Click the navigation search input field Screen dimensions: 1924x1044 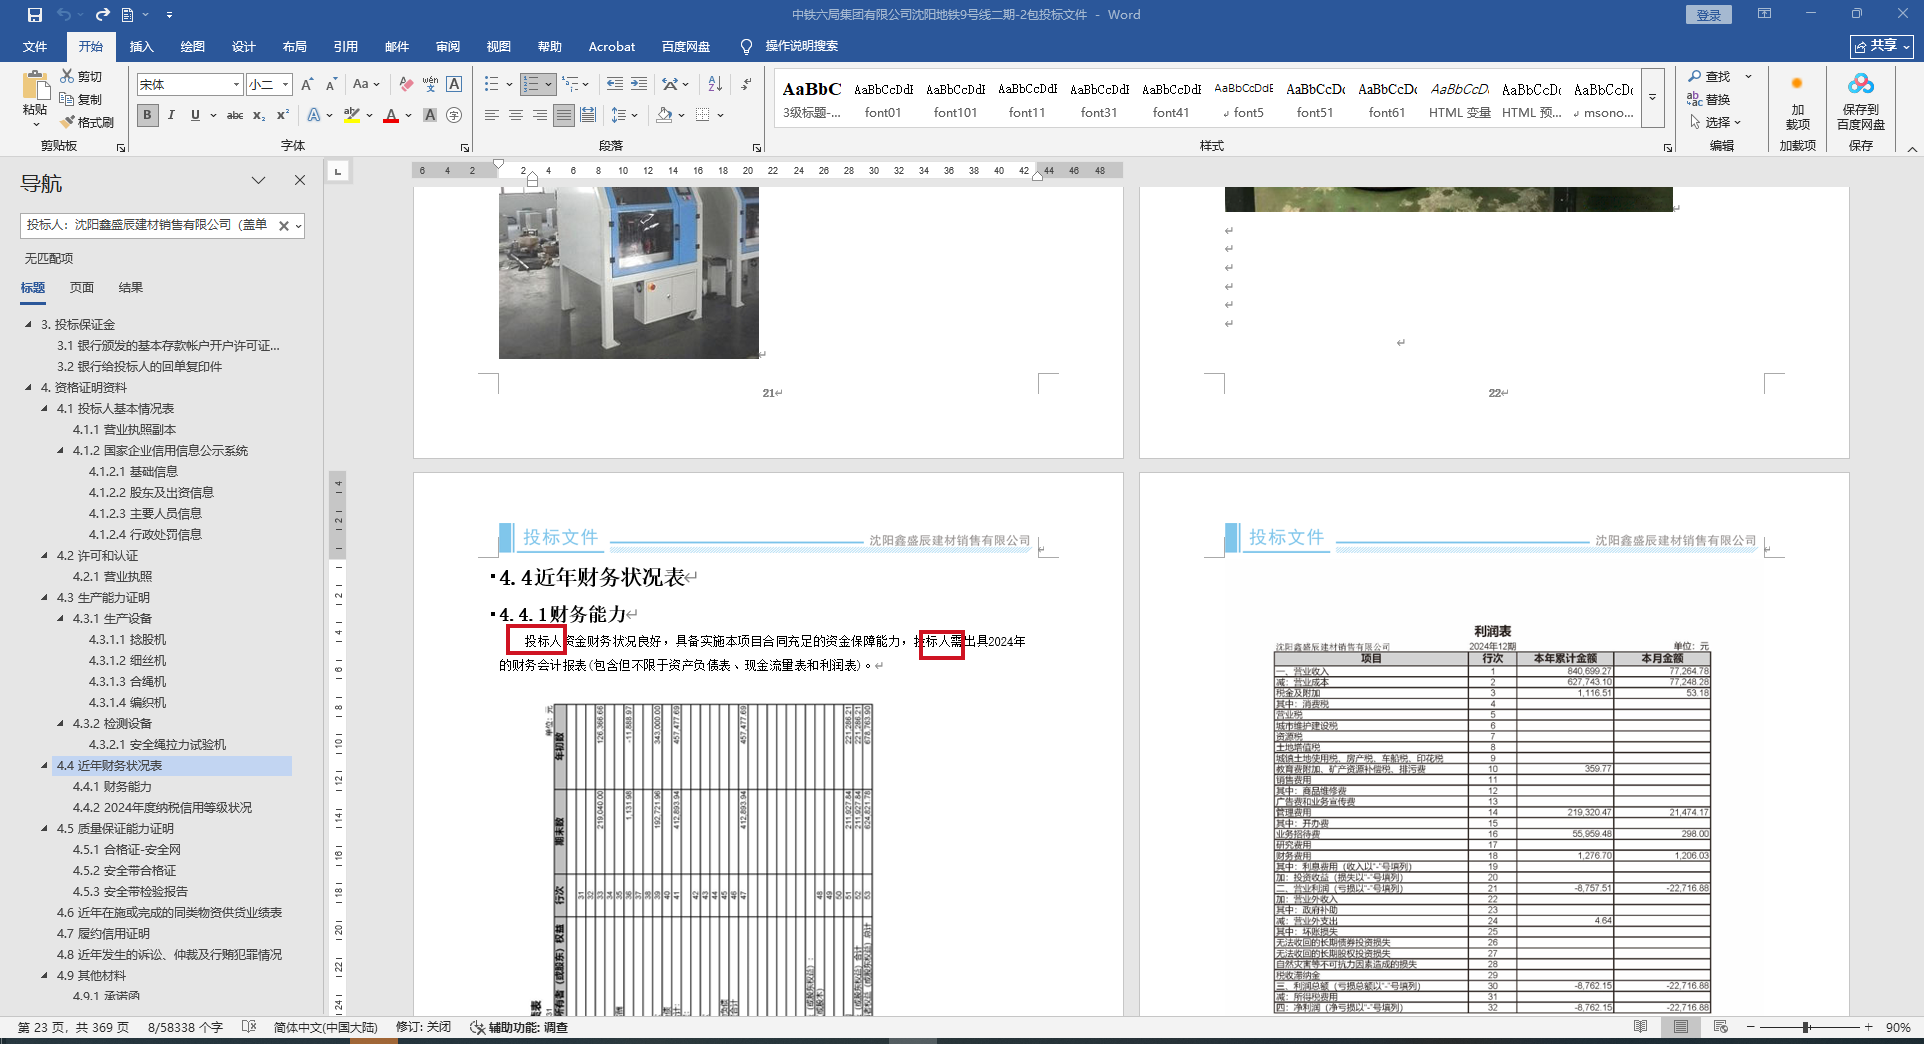coord(147,226)
